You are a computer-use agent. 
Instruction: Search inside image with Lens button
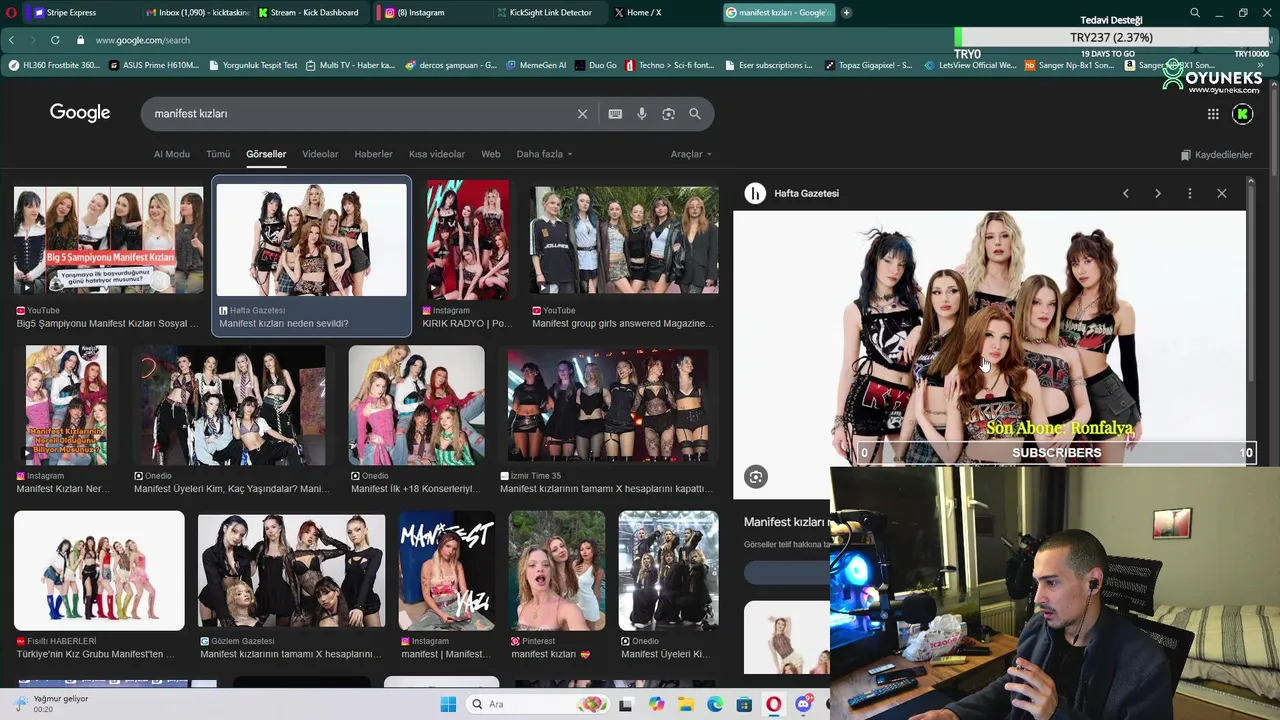(756, 477)
